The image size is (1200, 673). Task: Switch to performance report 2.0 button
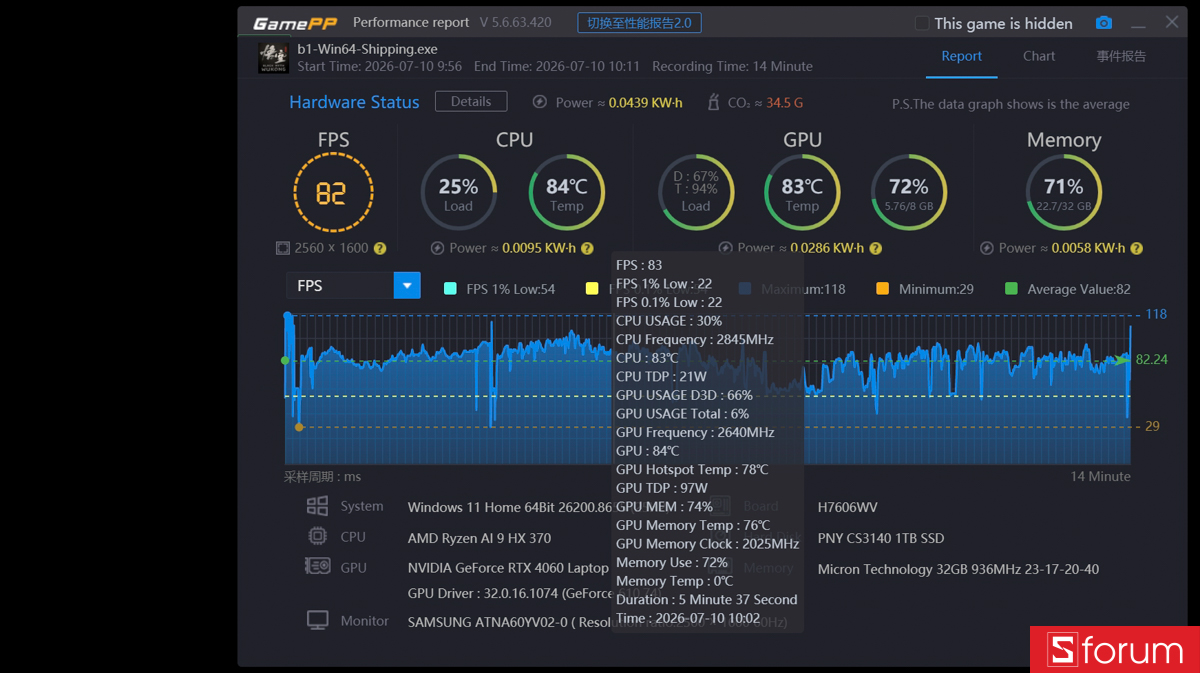(x=639, y=23)
